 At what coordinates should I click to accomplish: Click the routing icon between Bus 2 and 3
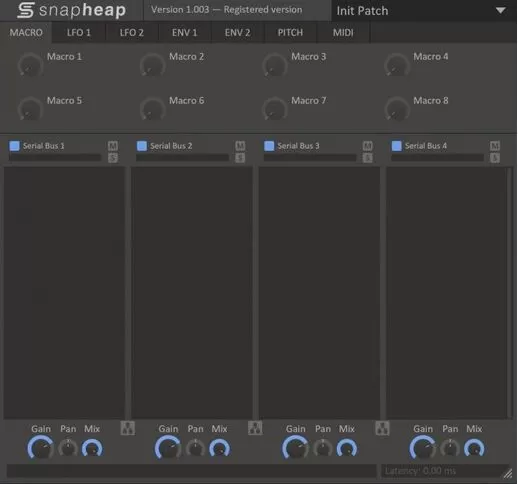click(255, 428)
